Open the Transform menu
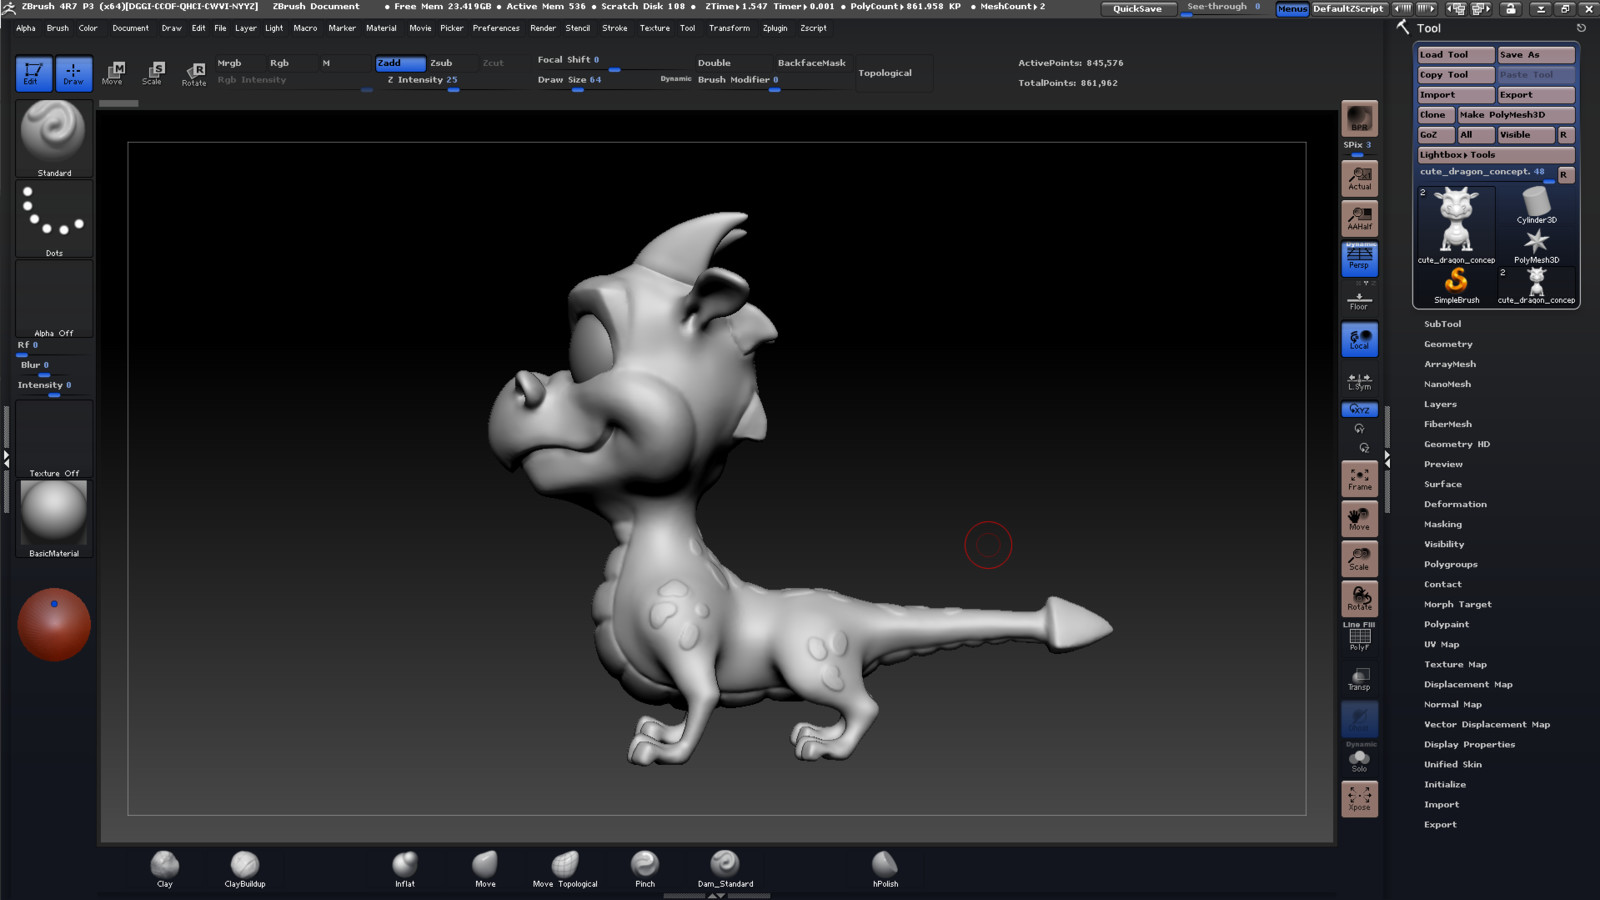This screenshot has width=1600, height=900. tap(729, 28)
